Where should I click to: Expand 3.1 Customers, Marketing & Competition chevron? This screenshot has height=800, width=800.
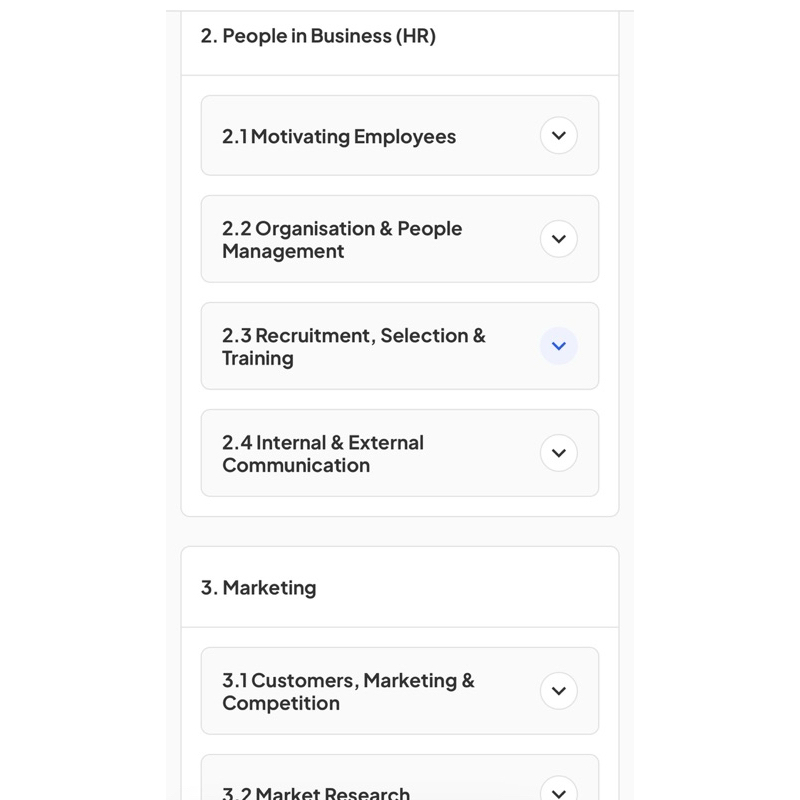point(559,691)
